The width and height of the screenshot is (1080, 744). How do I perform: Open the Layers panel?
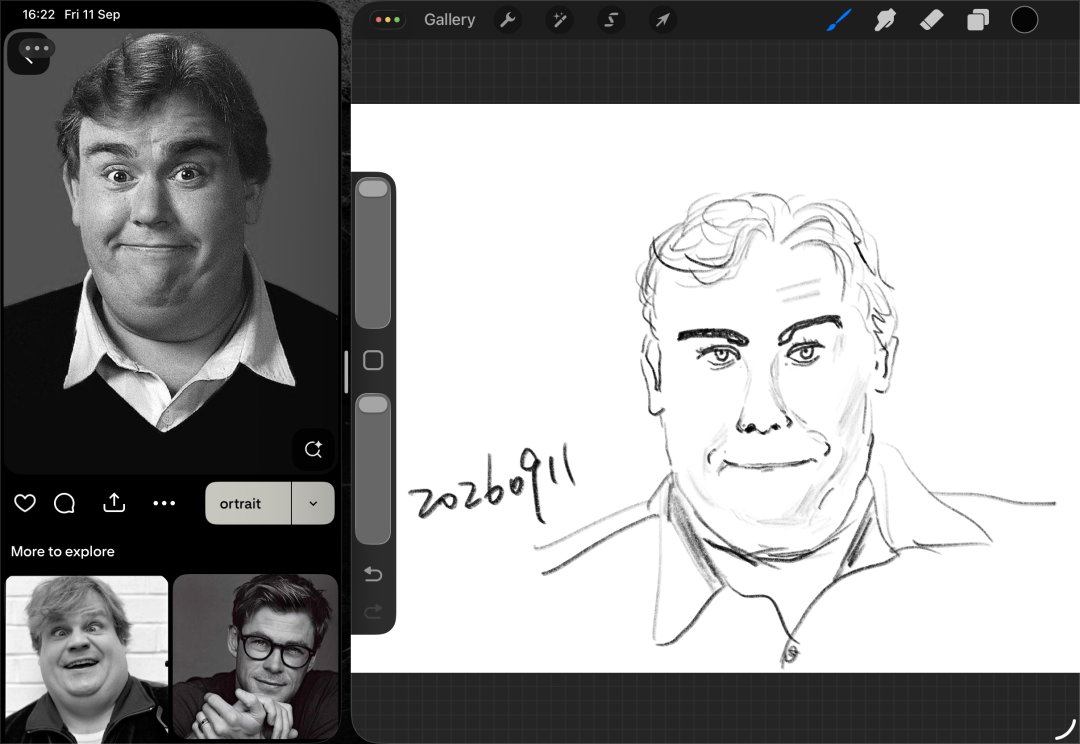(x=978, y=20)
